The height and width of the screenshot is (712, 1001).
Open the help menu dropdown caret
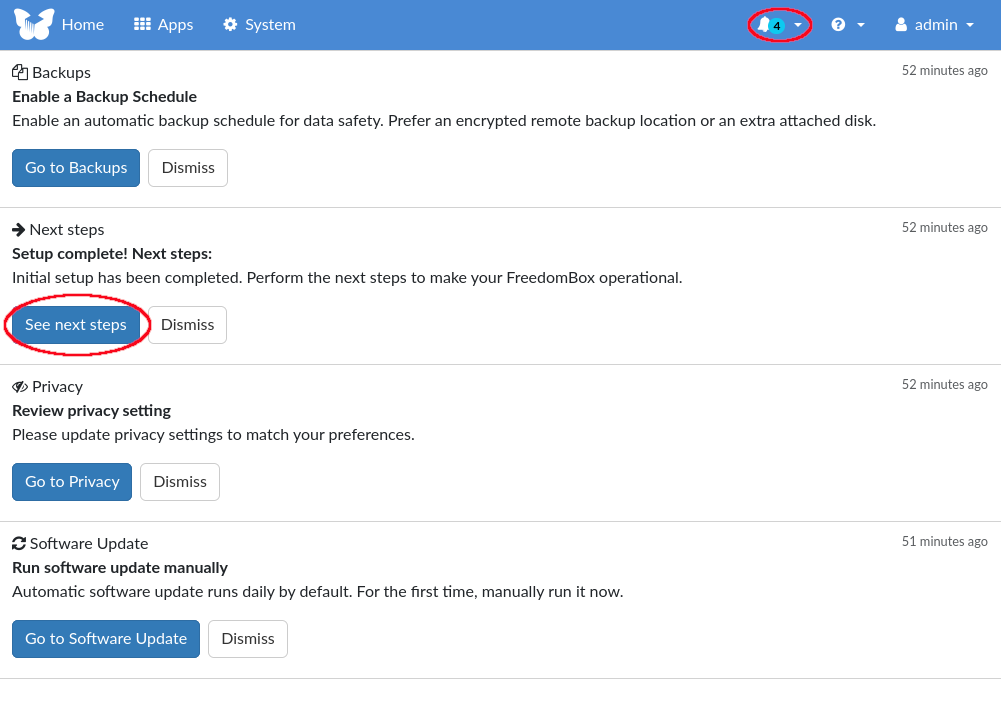[861, 25]
